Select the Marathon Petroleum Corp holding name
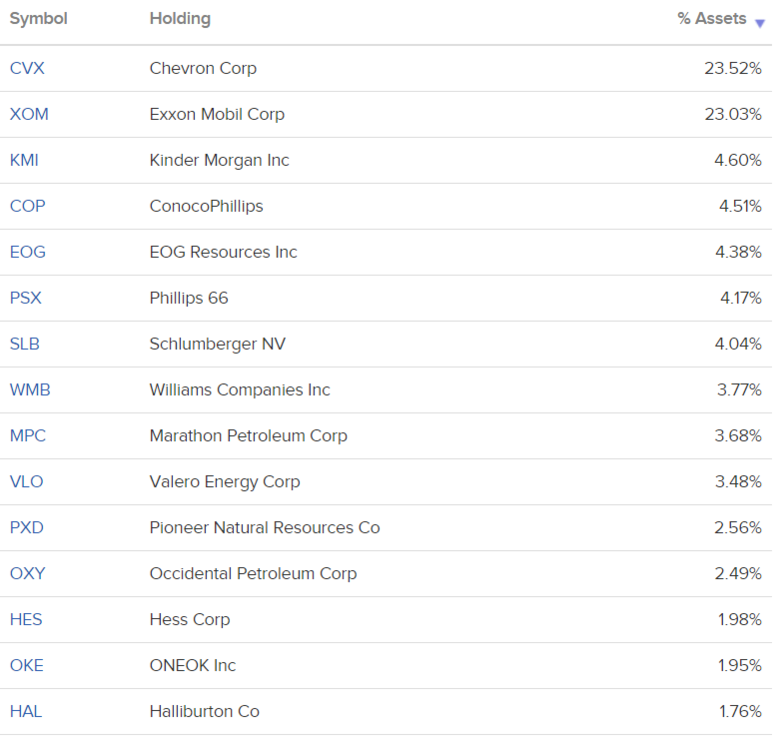The image size is (773, 736). click(248, 435)
